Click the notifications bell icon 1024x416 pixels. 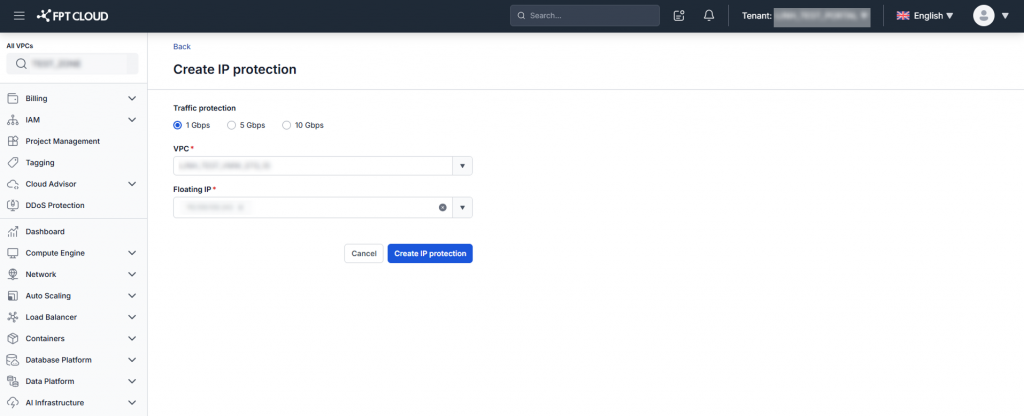[x=709, y=16]
